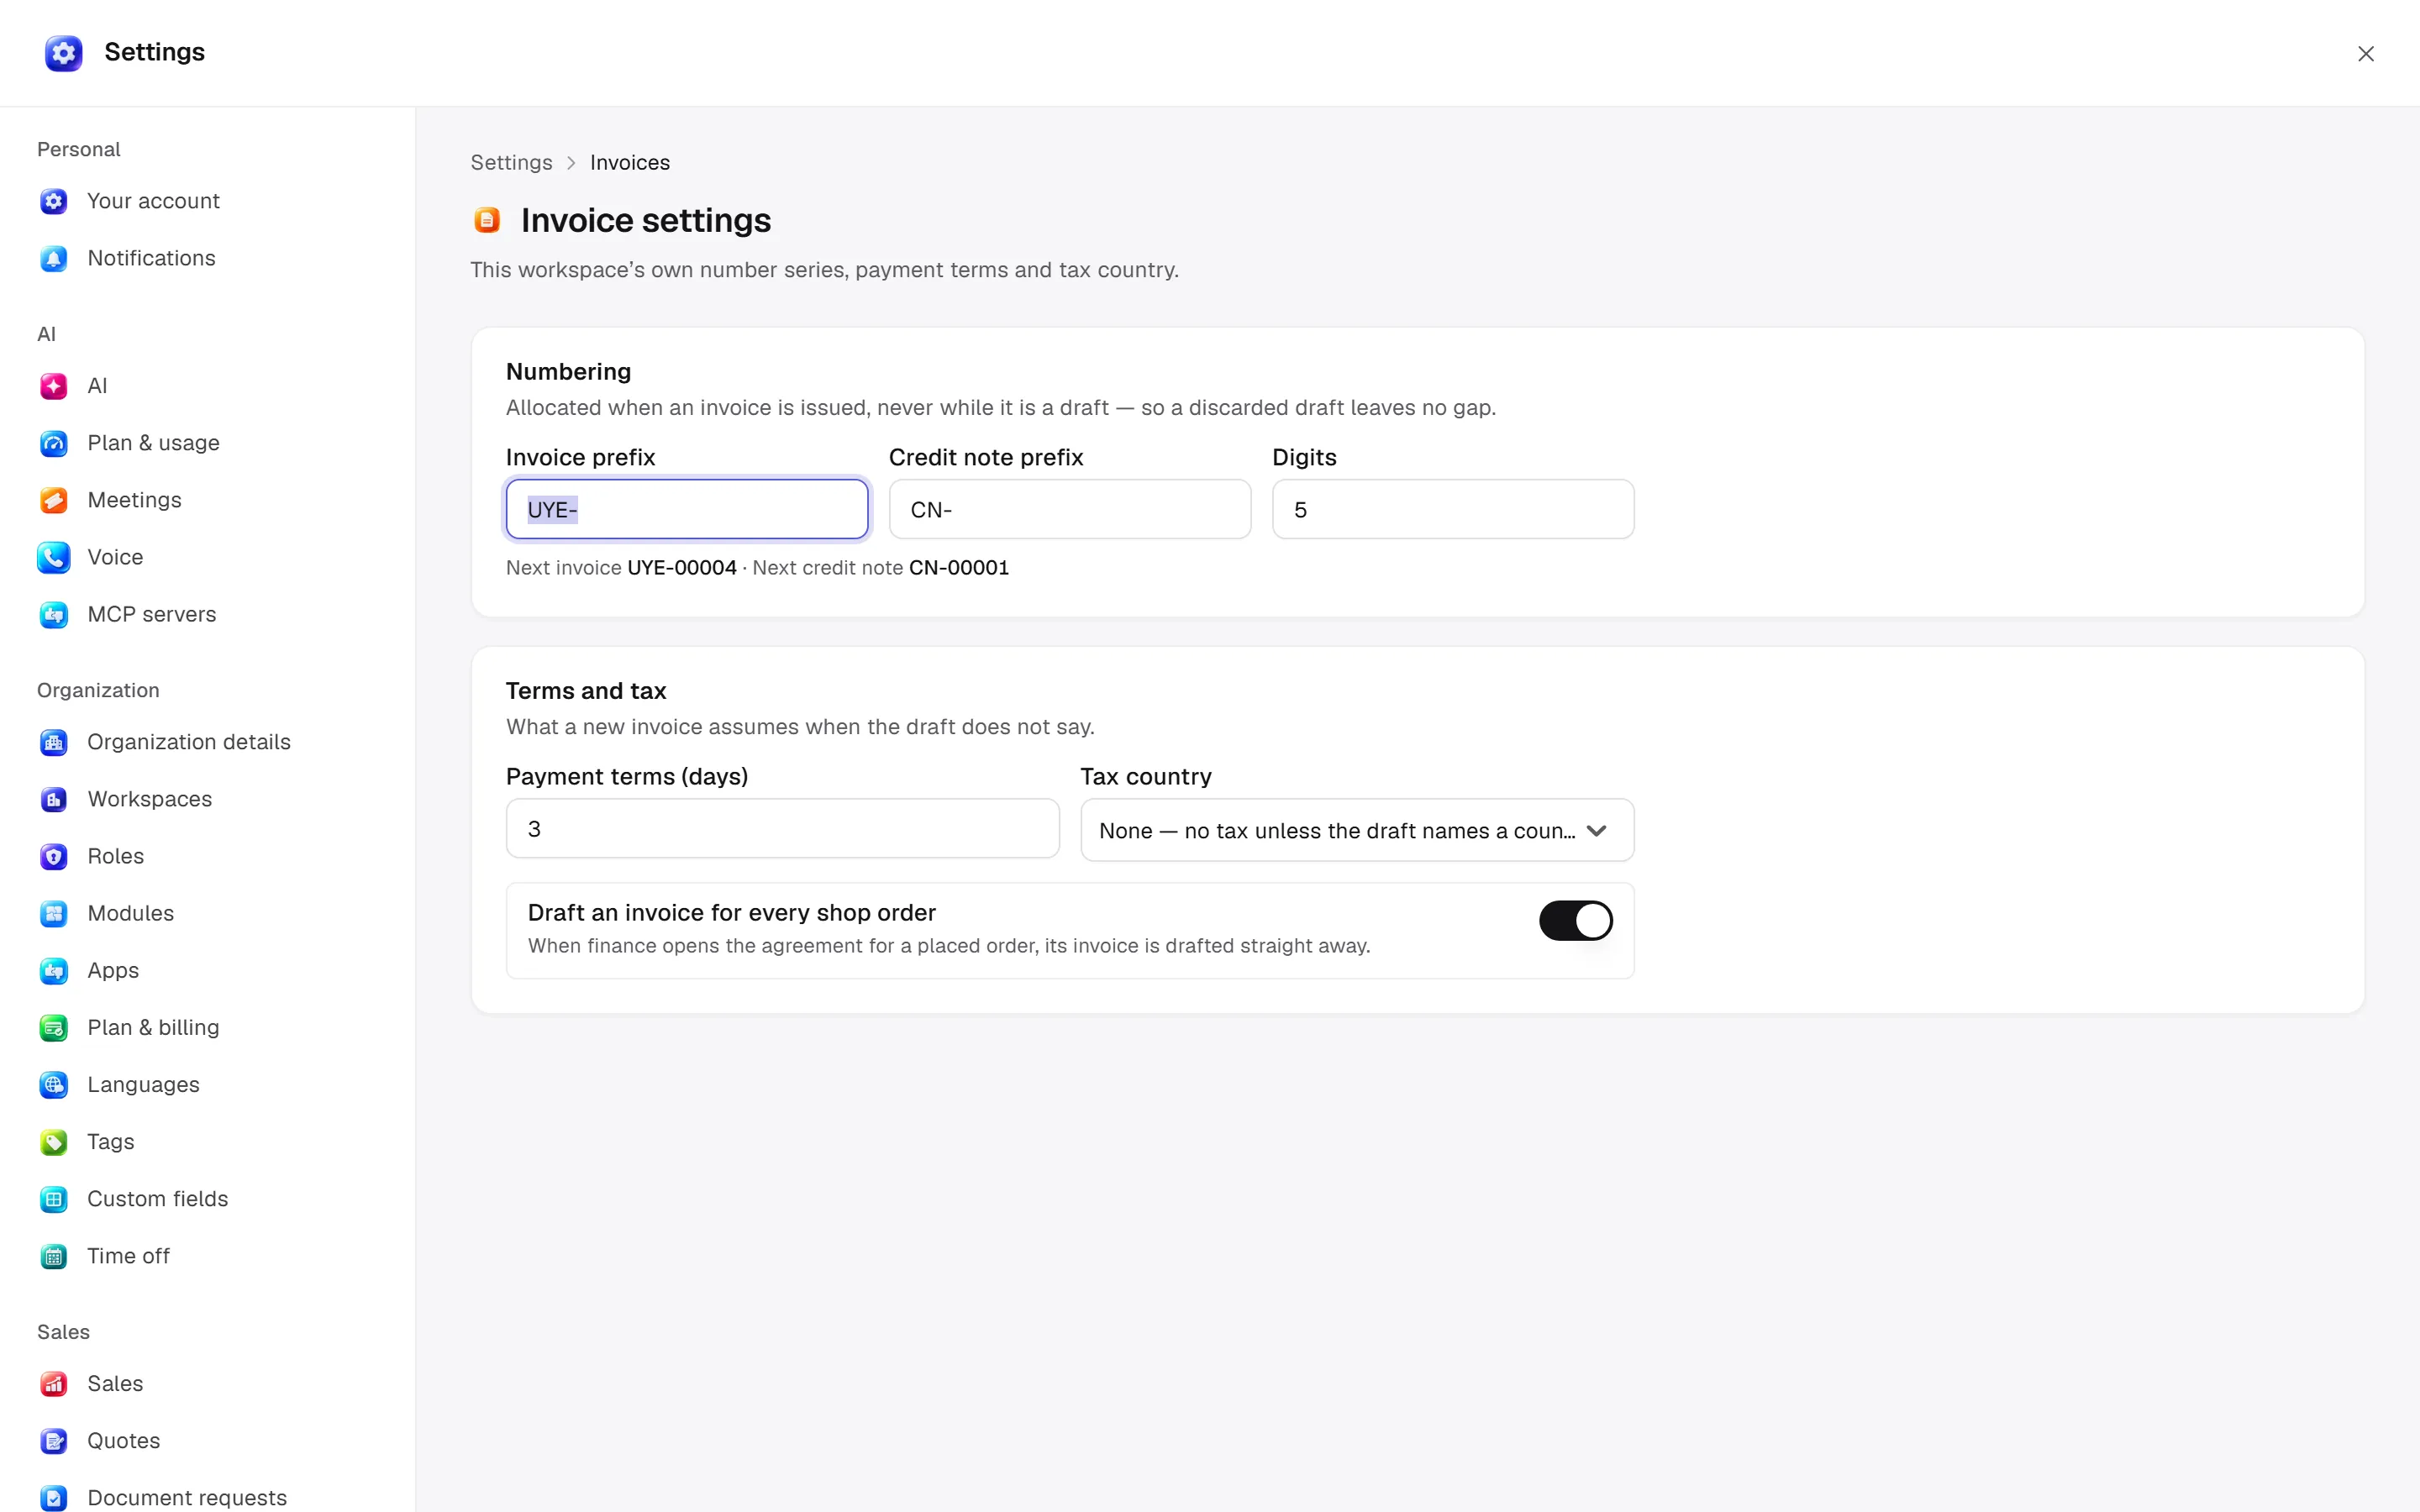Open the Notifications bell icon

coord(54,258)
